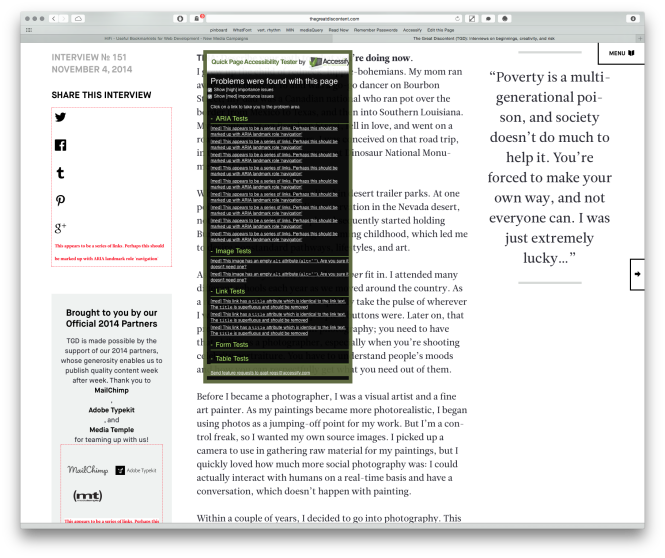Screen dimensions: 665x558
Task: Open the bookmarks grid icon in favorites bar
Action: [x=29, y=30]
